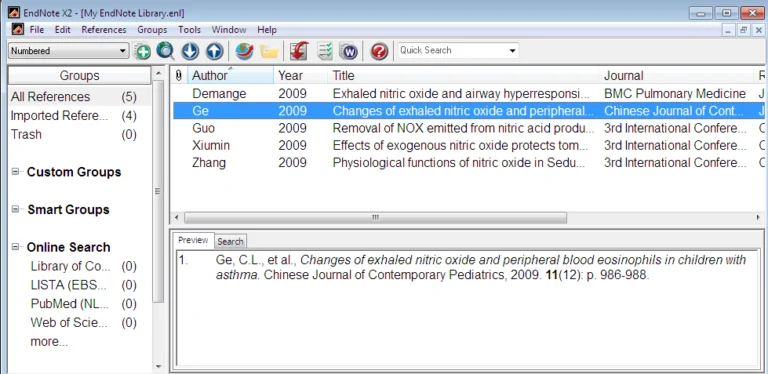Sort by the Title column header
The height and width of the screenshot is (374, 768).
(463, 75)
